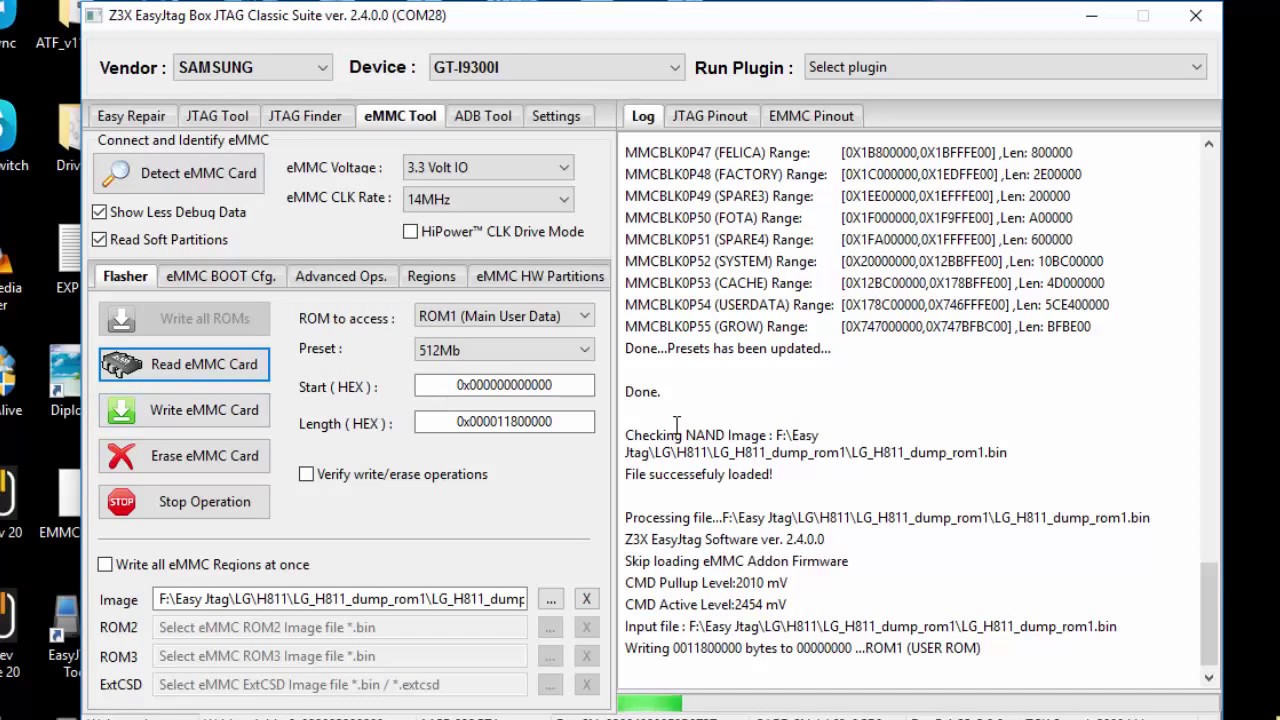Open the JTAG Pinout tab
Viewport: 1280px width, 720px height.
pos(710,116)
